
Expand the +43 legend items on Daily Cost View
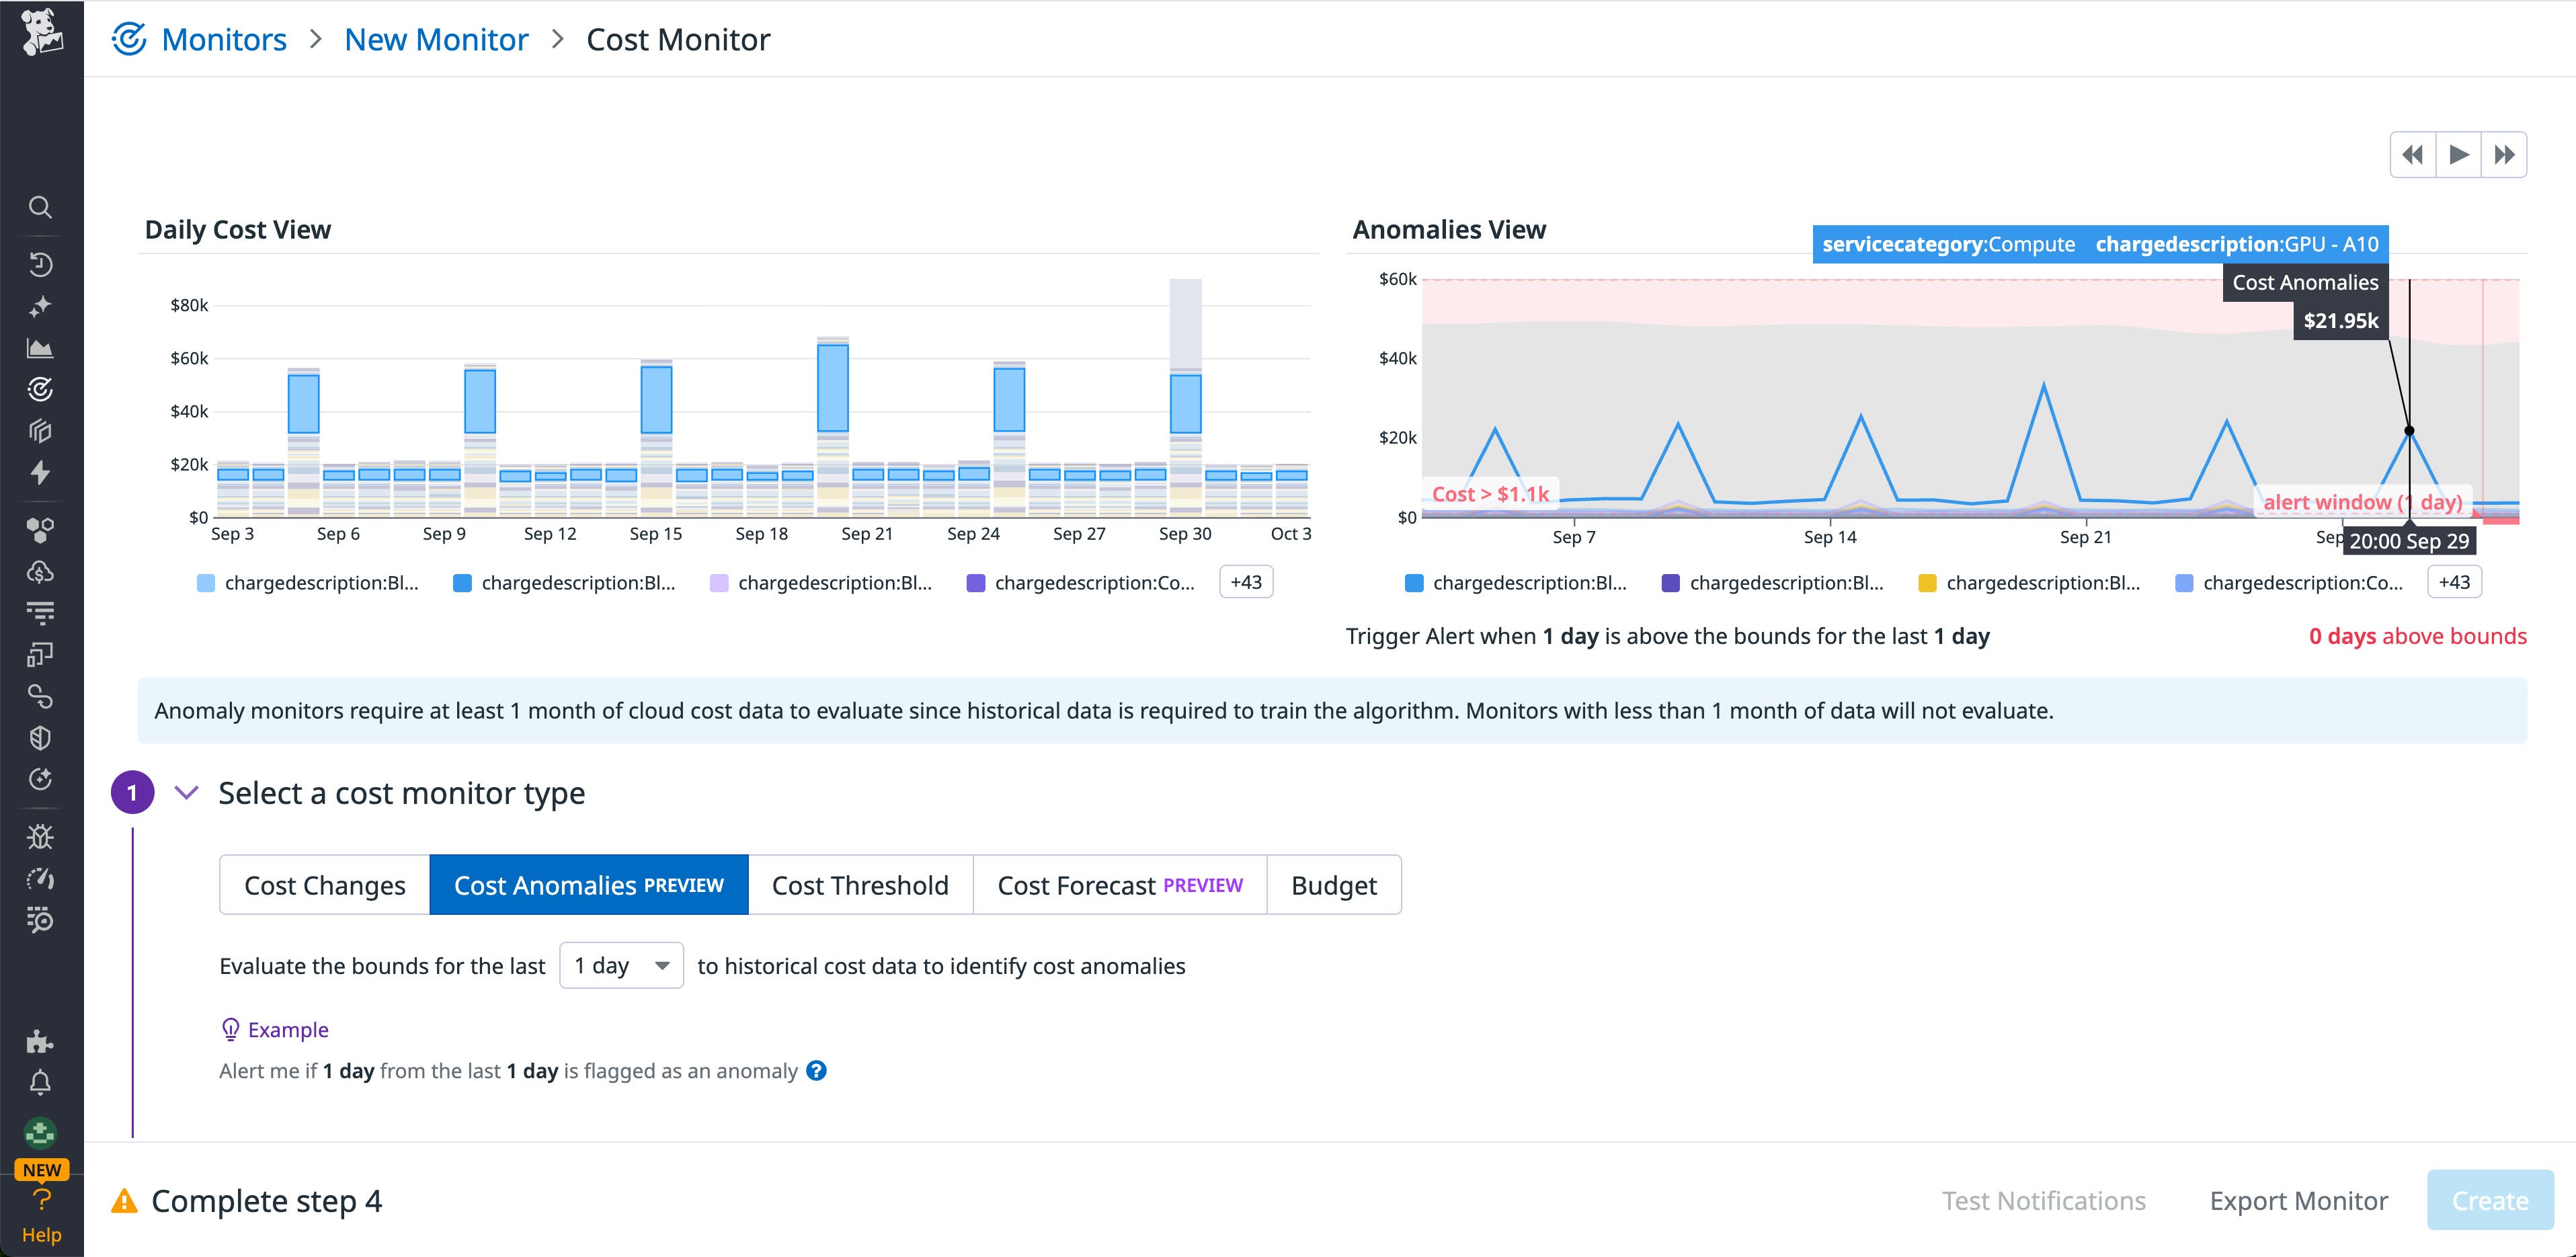[1245, 581]
